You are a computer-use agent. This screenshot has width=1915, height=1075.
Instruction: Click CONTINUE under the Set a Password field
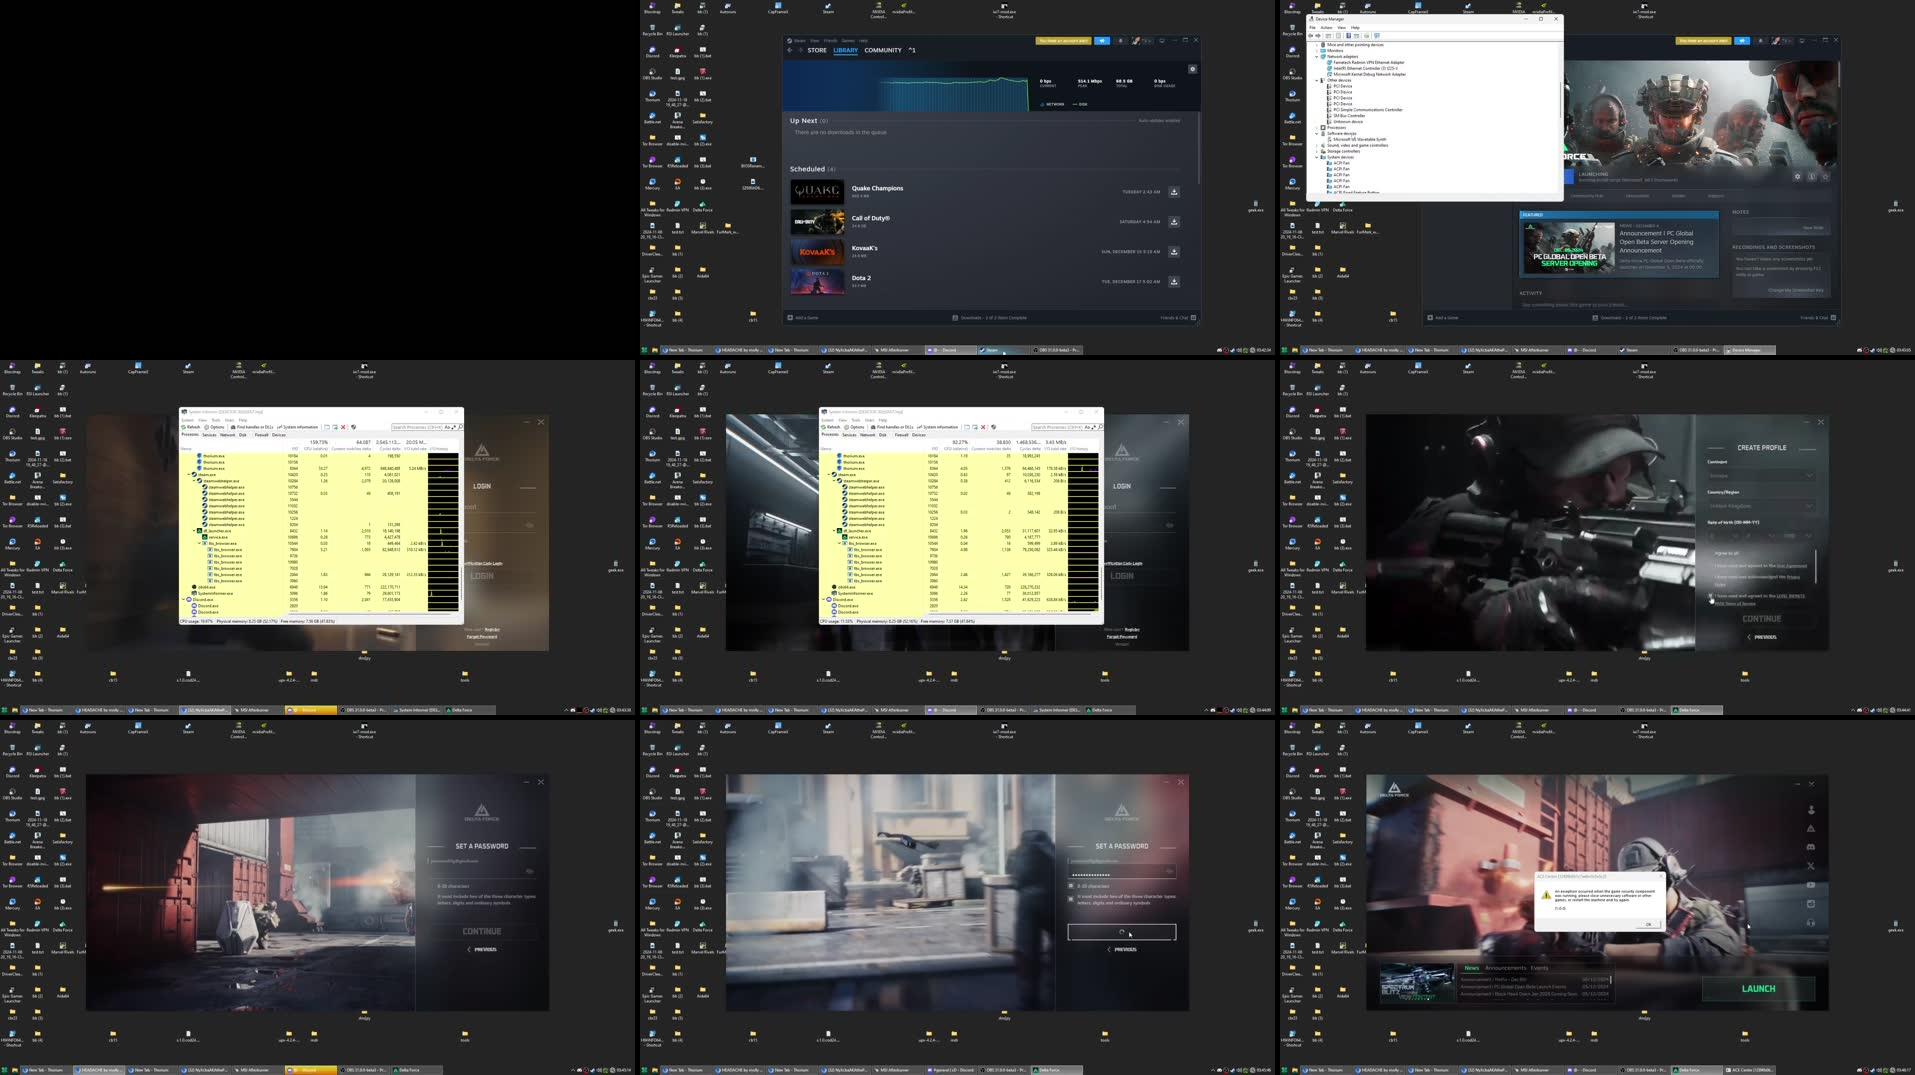[x=482, y=931]
